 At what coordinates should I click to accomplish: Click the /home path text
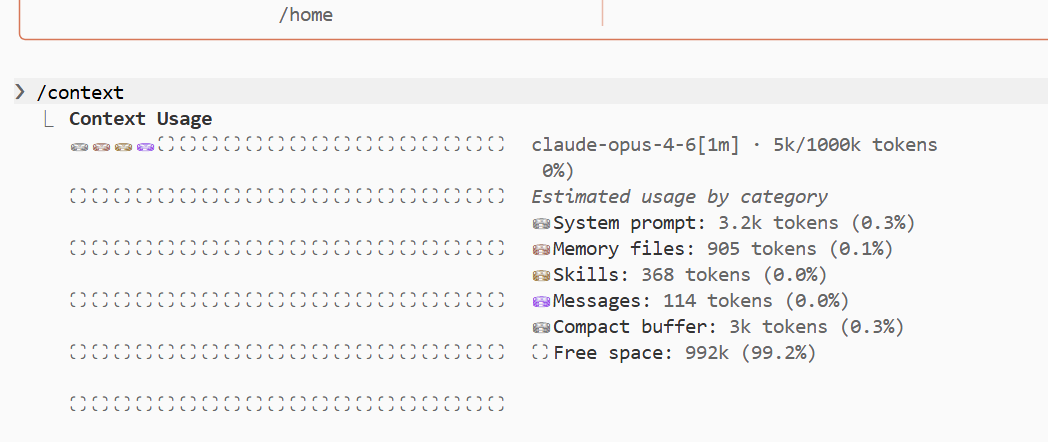click(x=305, y=15)
